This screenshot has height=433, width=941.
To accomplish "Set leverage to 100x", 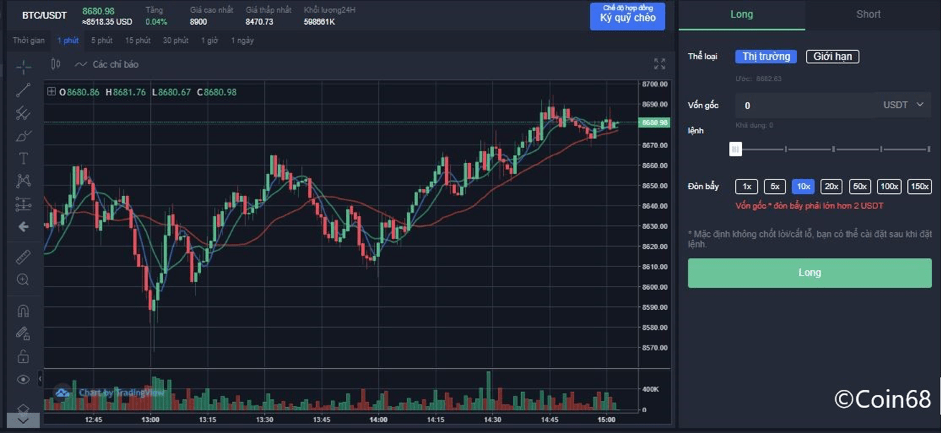I will pos(889,187).
